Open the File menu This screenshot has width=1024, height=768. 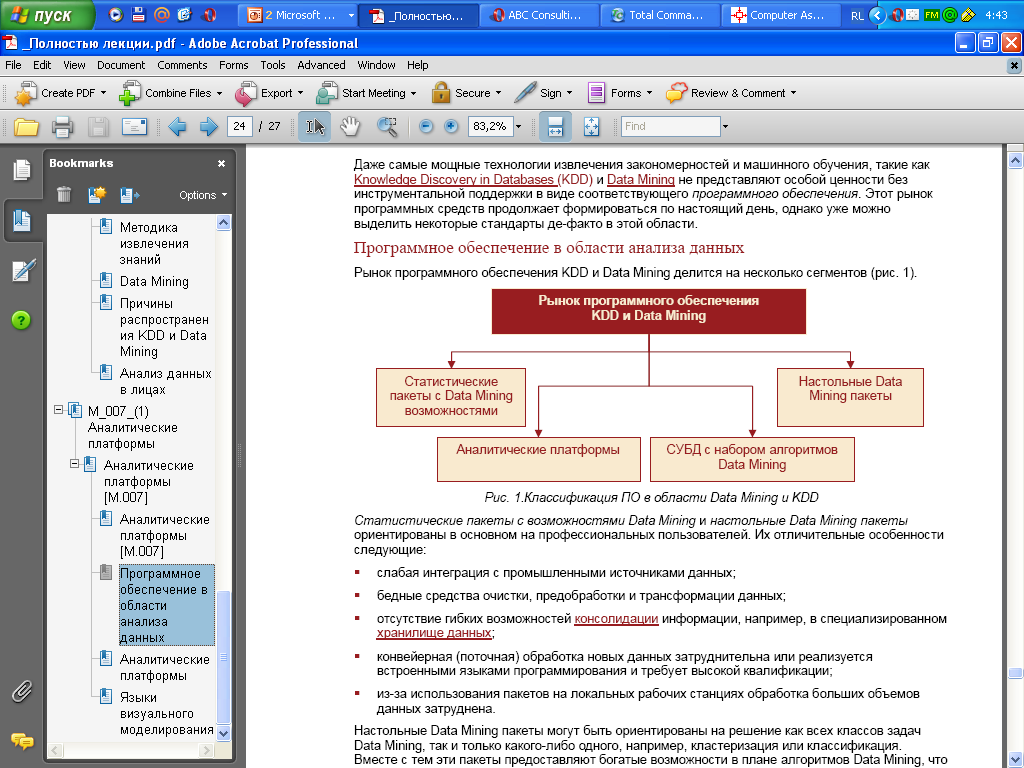tap(13, 65)
